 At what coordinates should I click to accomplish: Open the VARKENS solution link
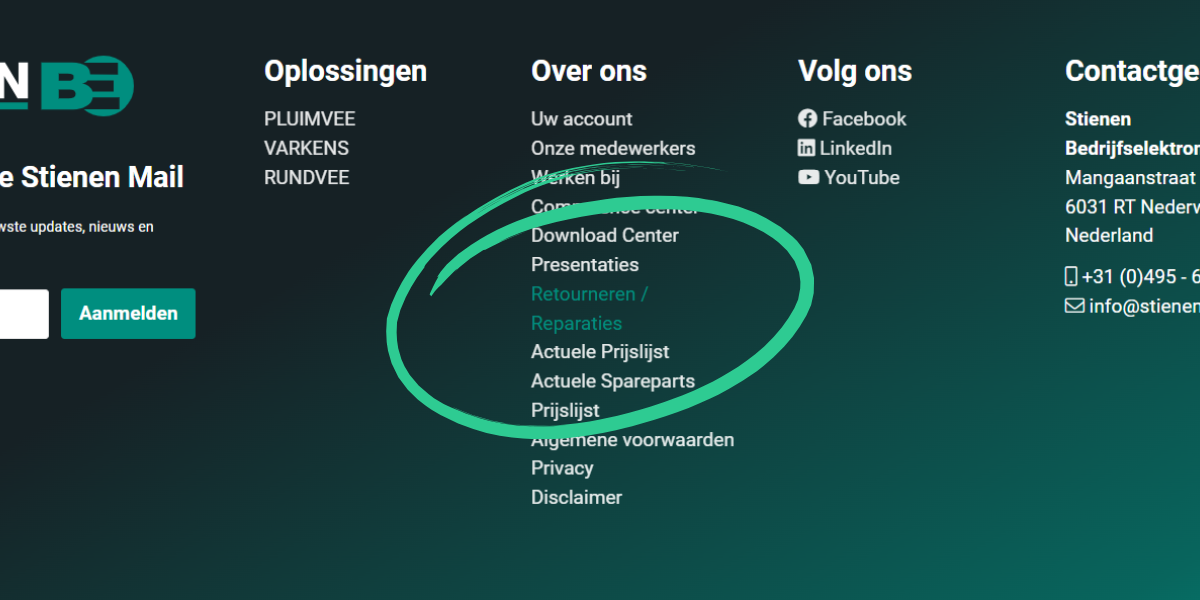pos(306,148)
